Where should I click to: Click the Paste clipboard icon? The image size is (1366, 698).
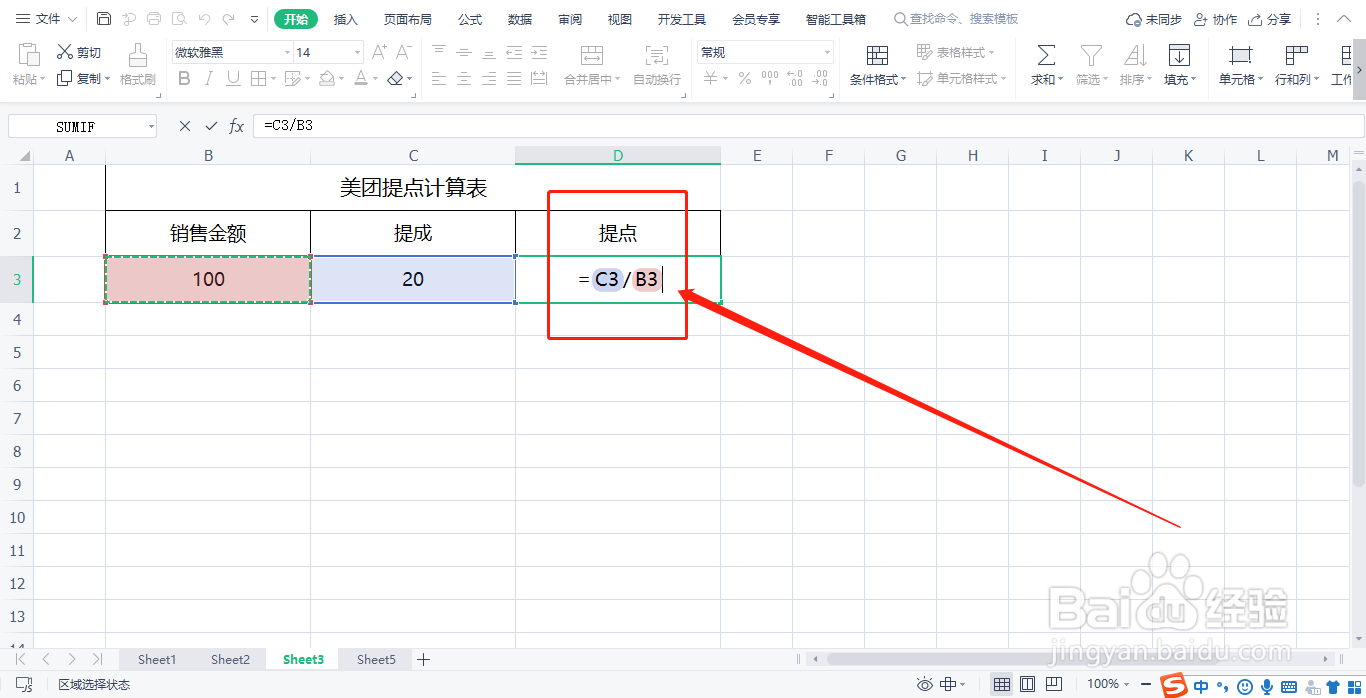click(x=29, y=54)
